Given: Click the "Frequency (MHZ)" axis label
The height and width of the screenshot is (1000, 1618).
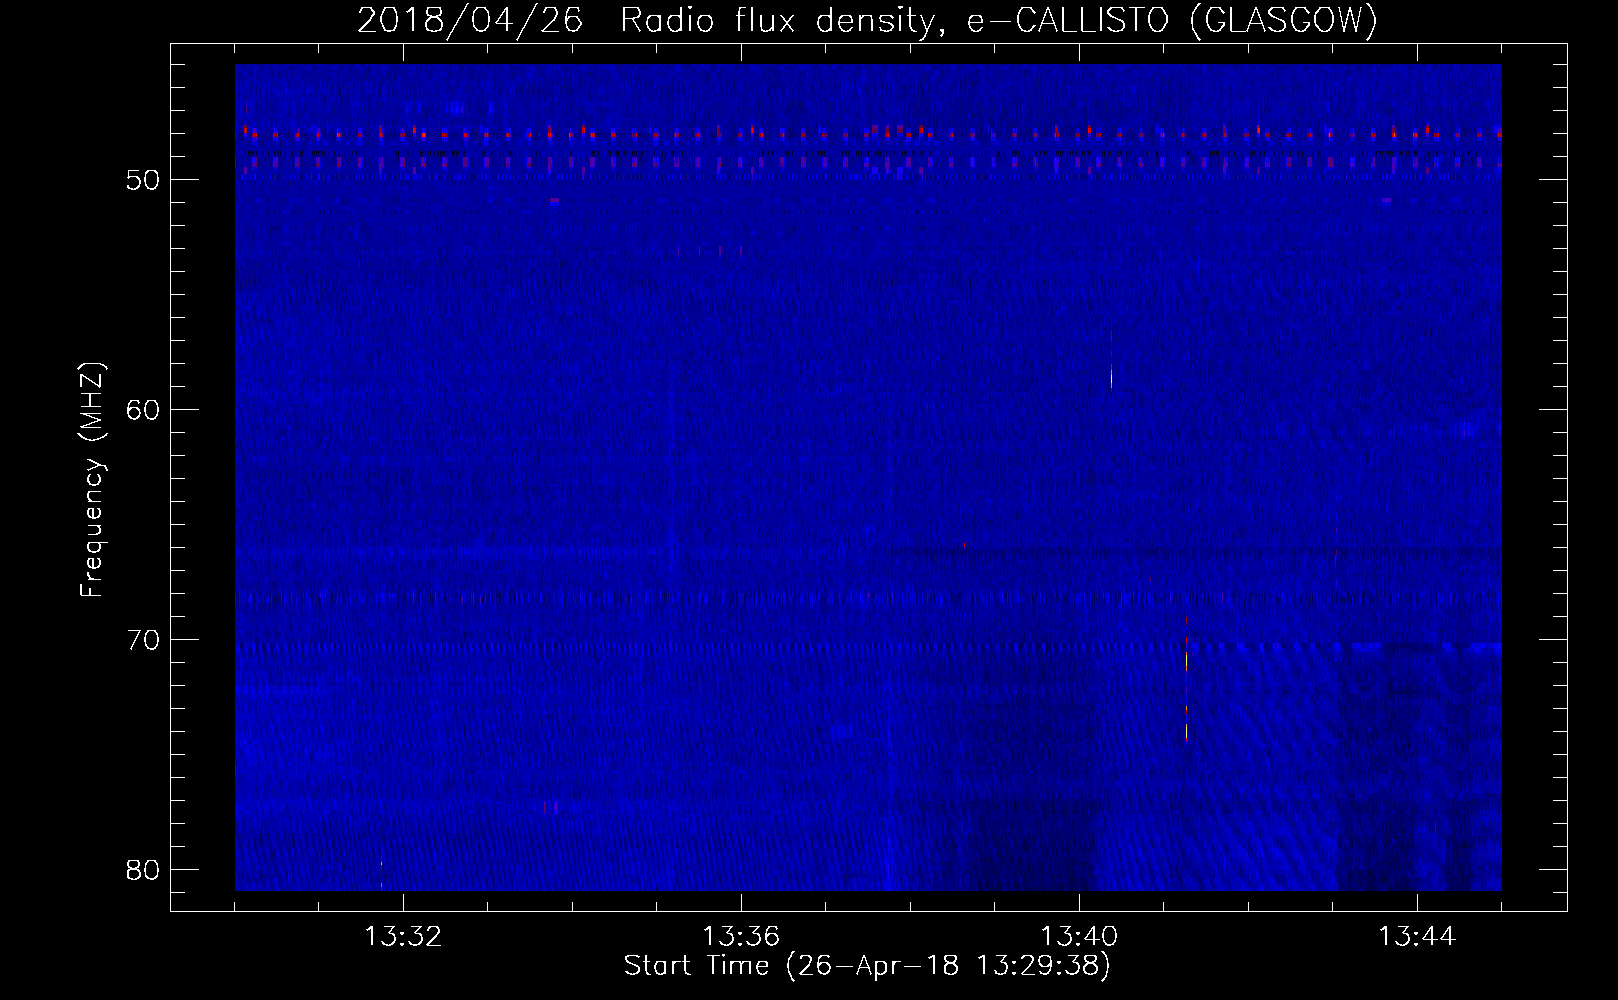Looking at the screenshot, I should (92, 480).
